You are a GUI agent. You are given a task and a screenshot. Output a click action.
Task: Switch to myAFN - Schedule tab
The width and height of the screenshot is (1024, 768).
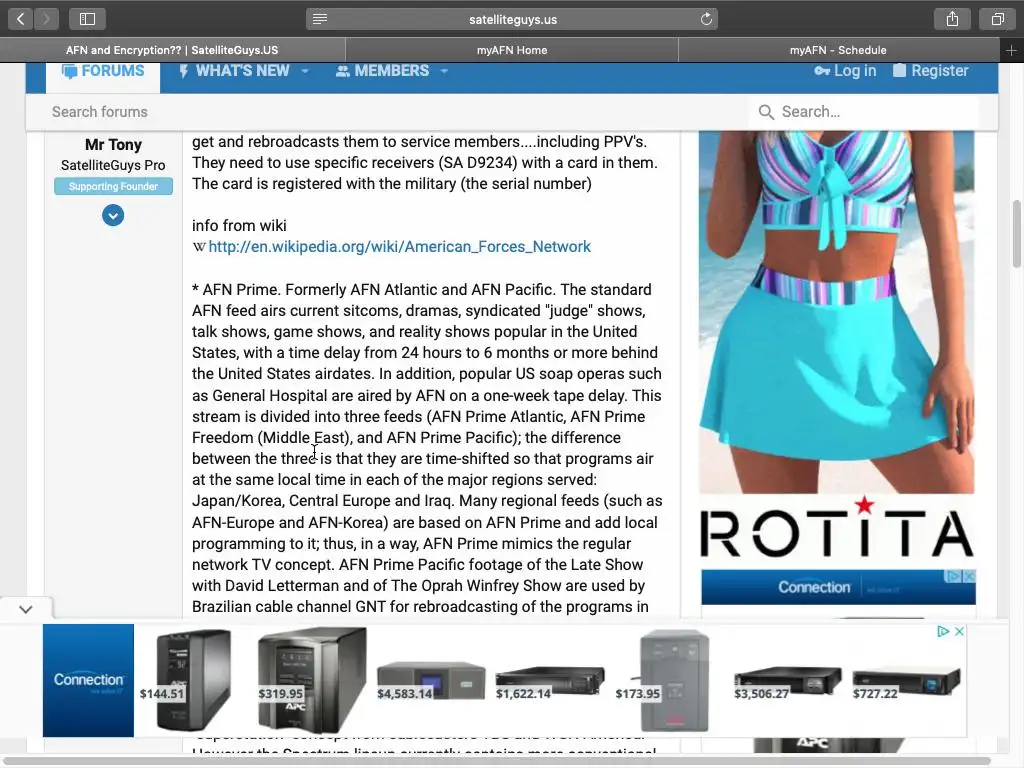[x=838, y=50]
